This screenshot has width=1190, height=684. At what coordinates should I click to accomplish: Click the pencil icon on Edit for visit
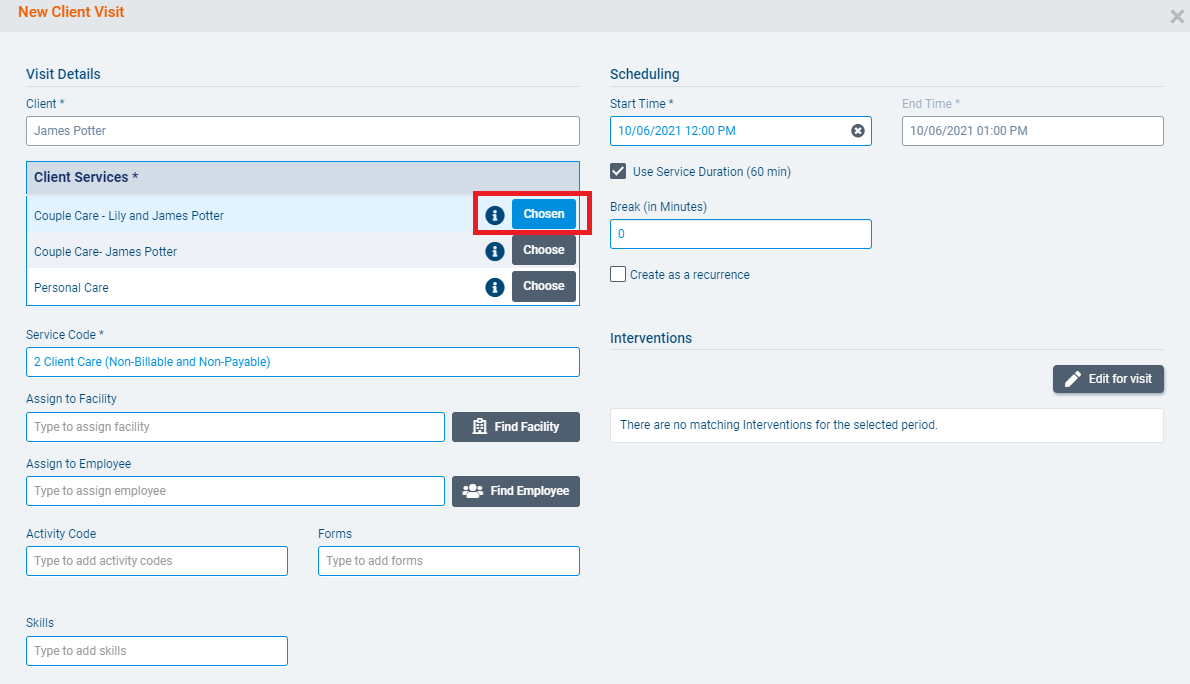tap(1072, 379)
